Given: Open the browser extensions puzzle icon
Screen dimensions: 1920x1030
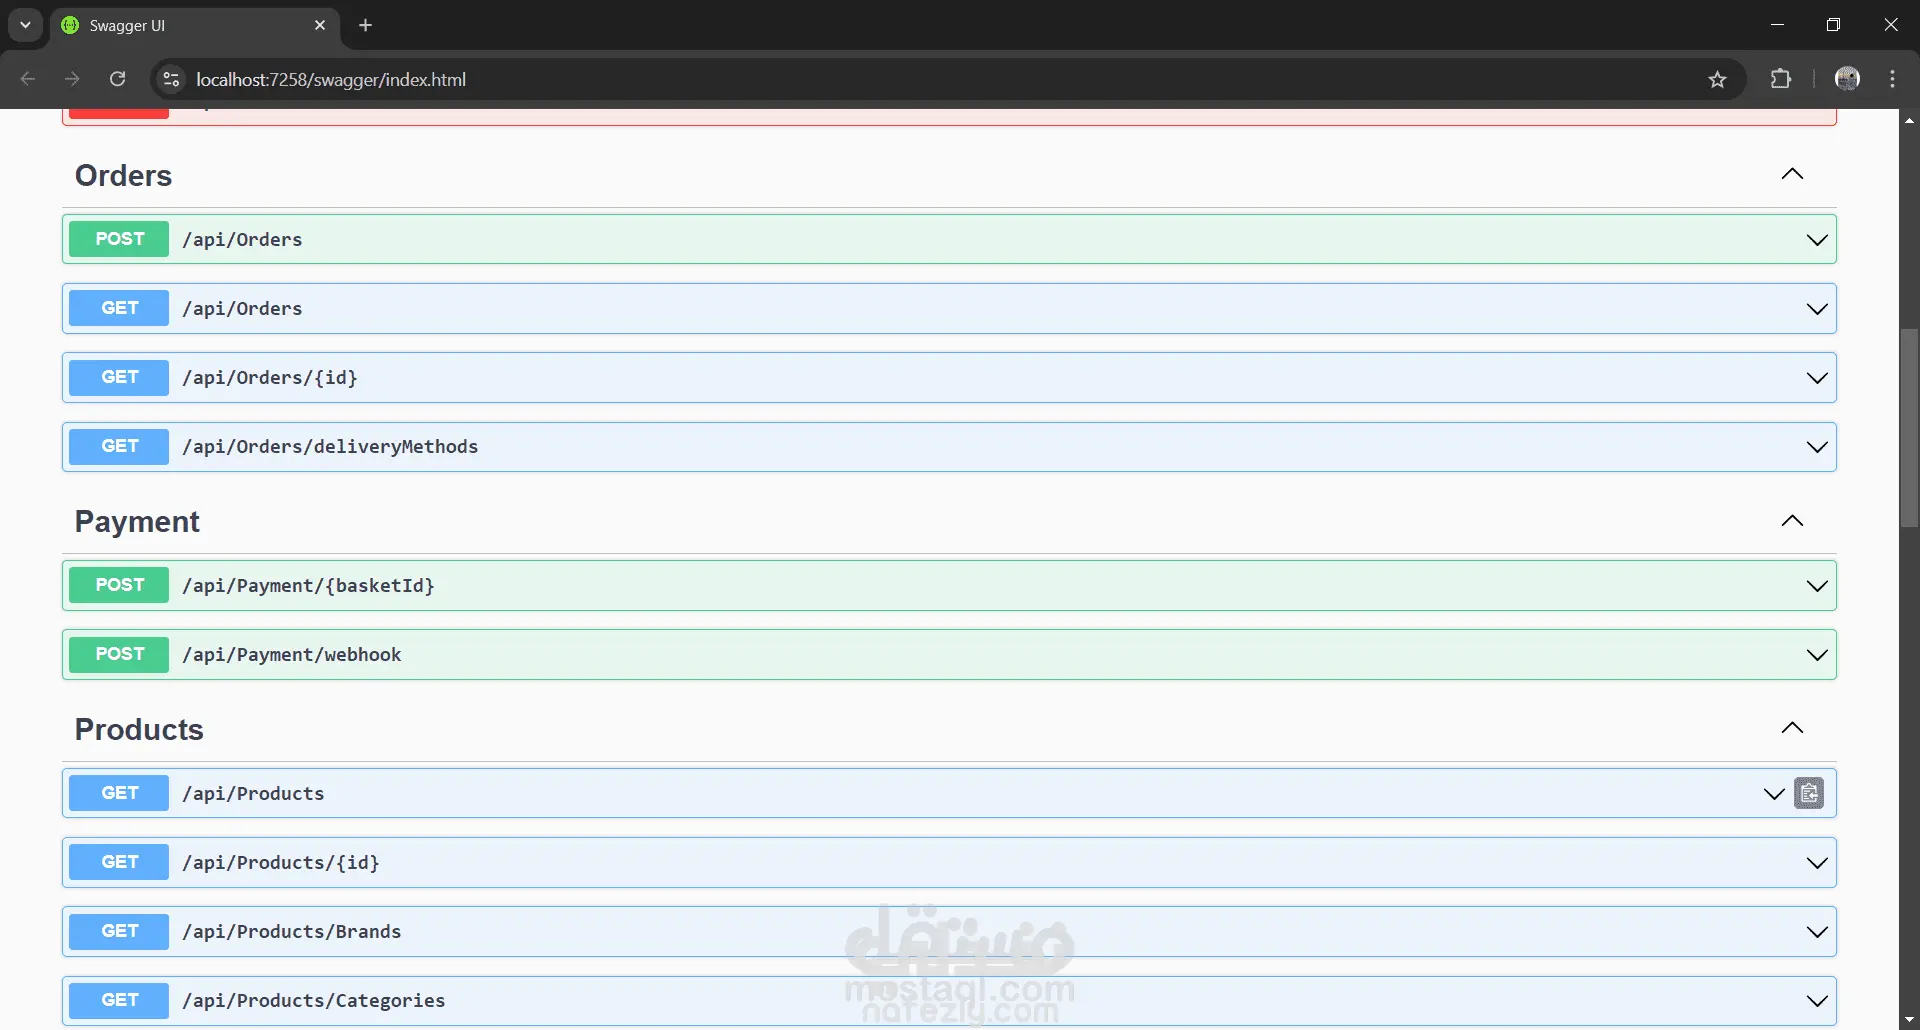Looking at the screenshot, I should (x=1780, y=79).
